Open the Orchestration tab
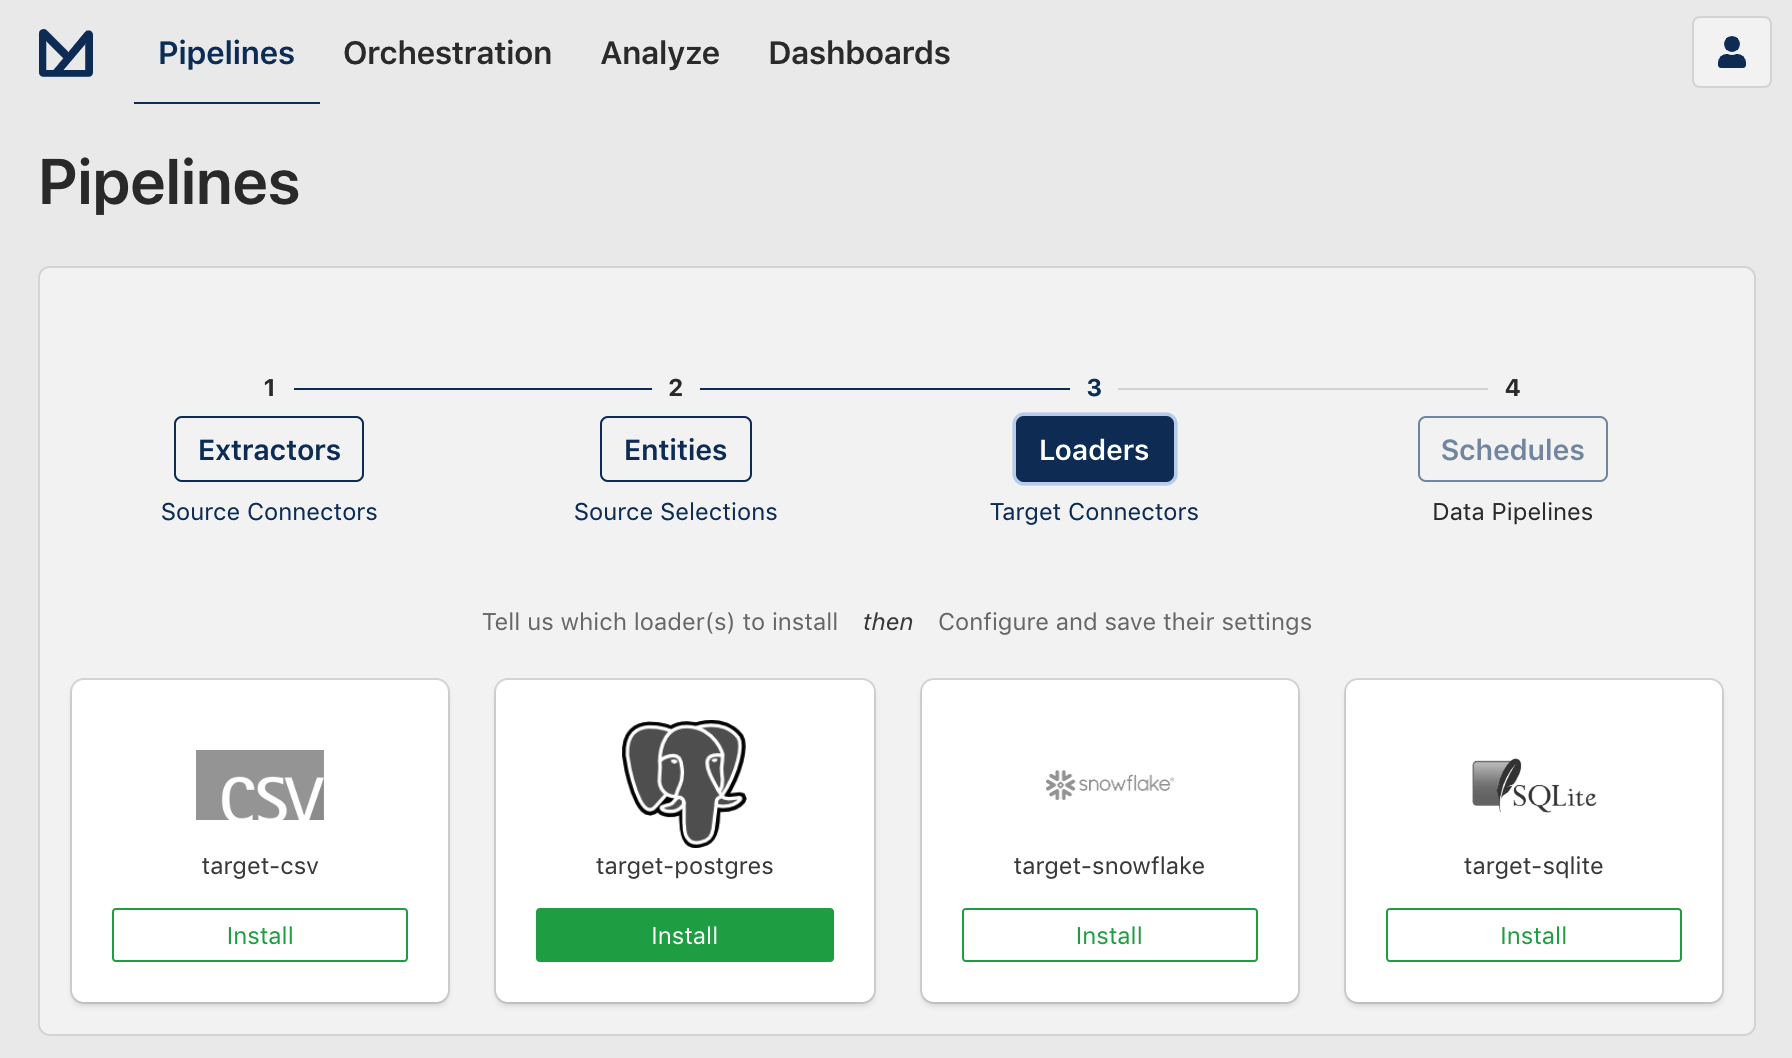The image size is (1792, 1058). pyautogui.click(x=447, y=53)
